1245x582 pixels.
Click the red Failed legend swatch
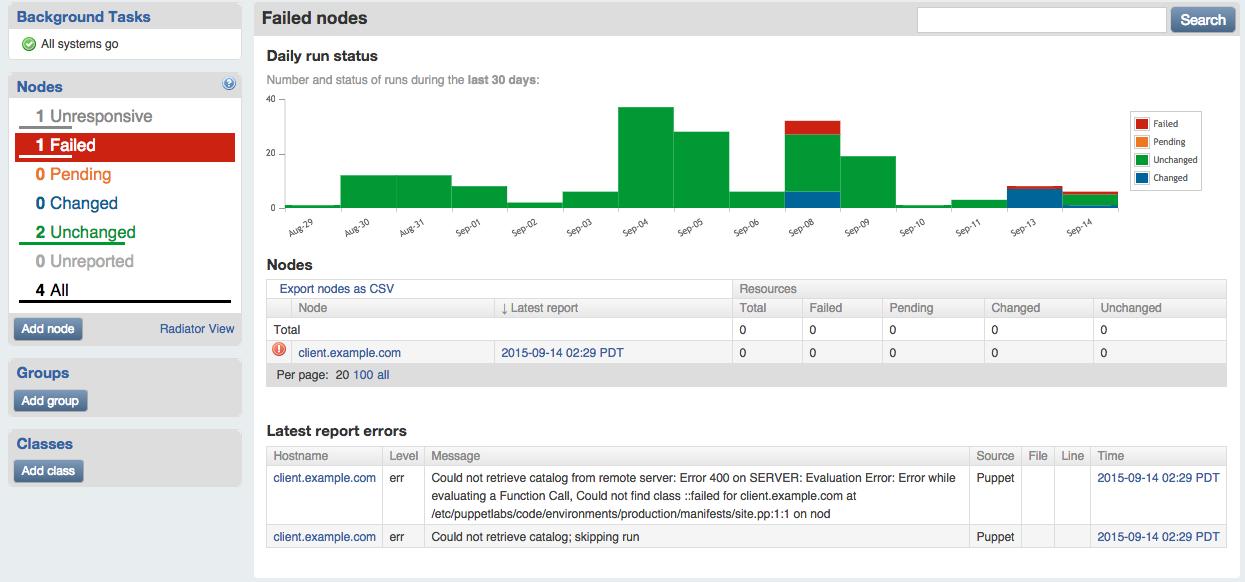tap(1141, 124)
